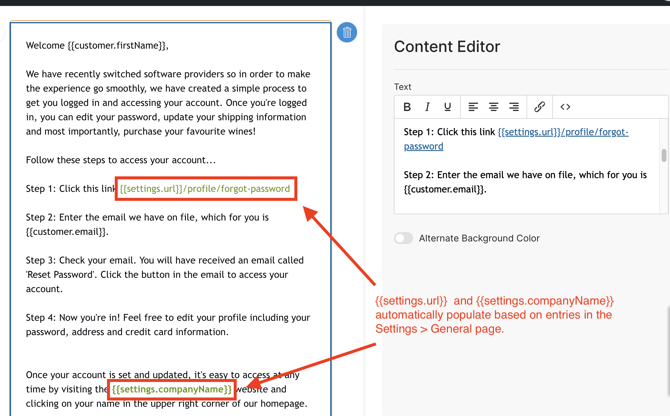The height and width of the screenshot is (416, 670).
Task: Click the trash icon to delete block
Action: [347, 32]
